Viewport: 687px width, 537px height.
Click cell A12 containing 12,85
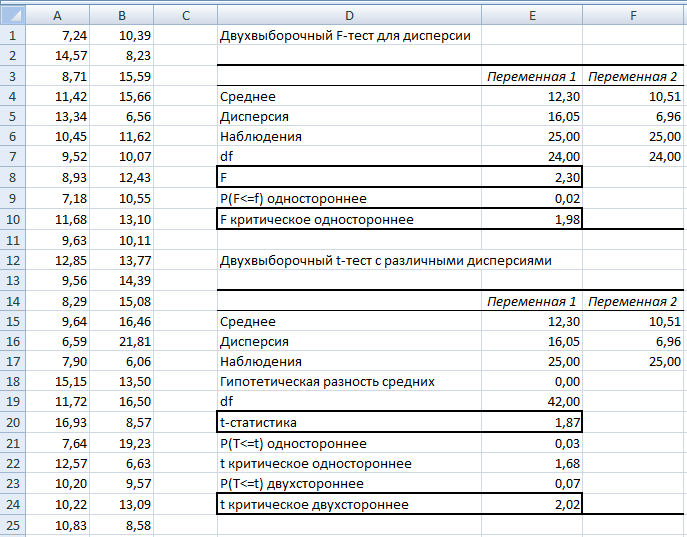57,261
